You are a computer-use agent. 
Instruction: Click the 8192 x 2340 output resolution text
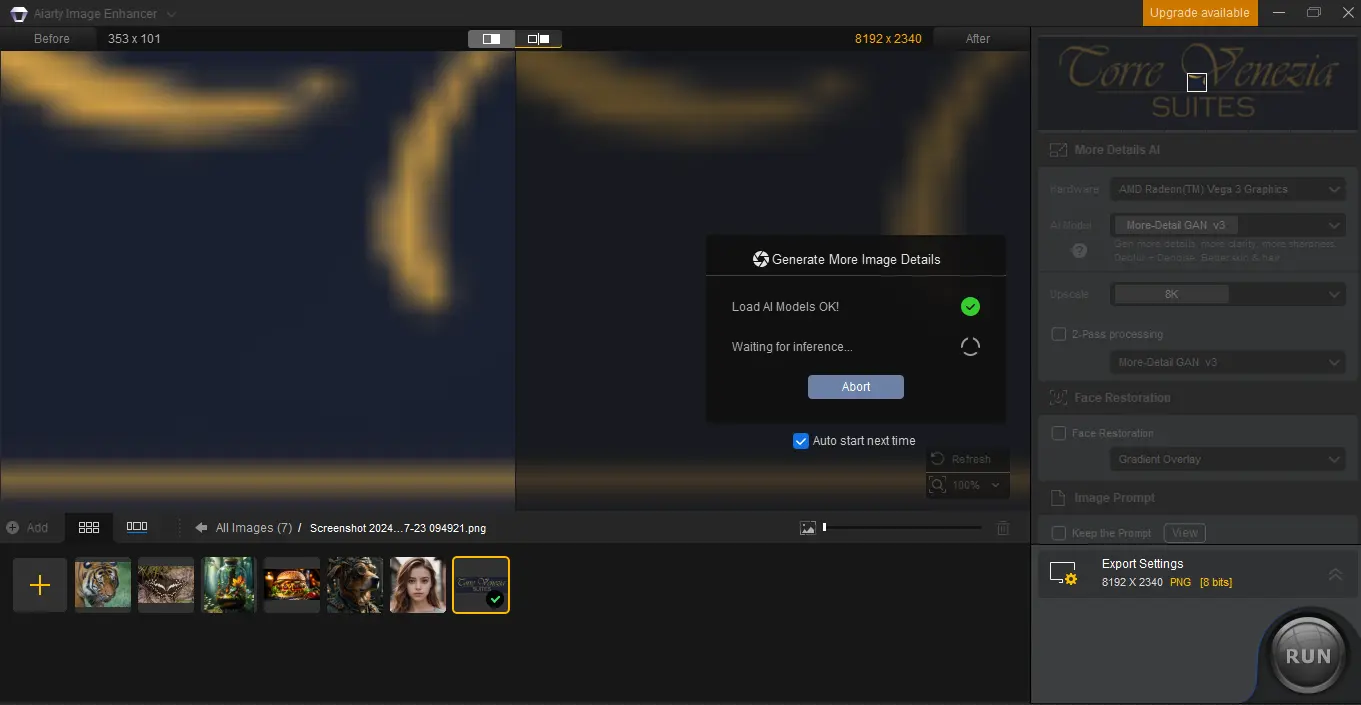pos(888,39)
